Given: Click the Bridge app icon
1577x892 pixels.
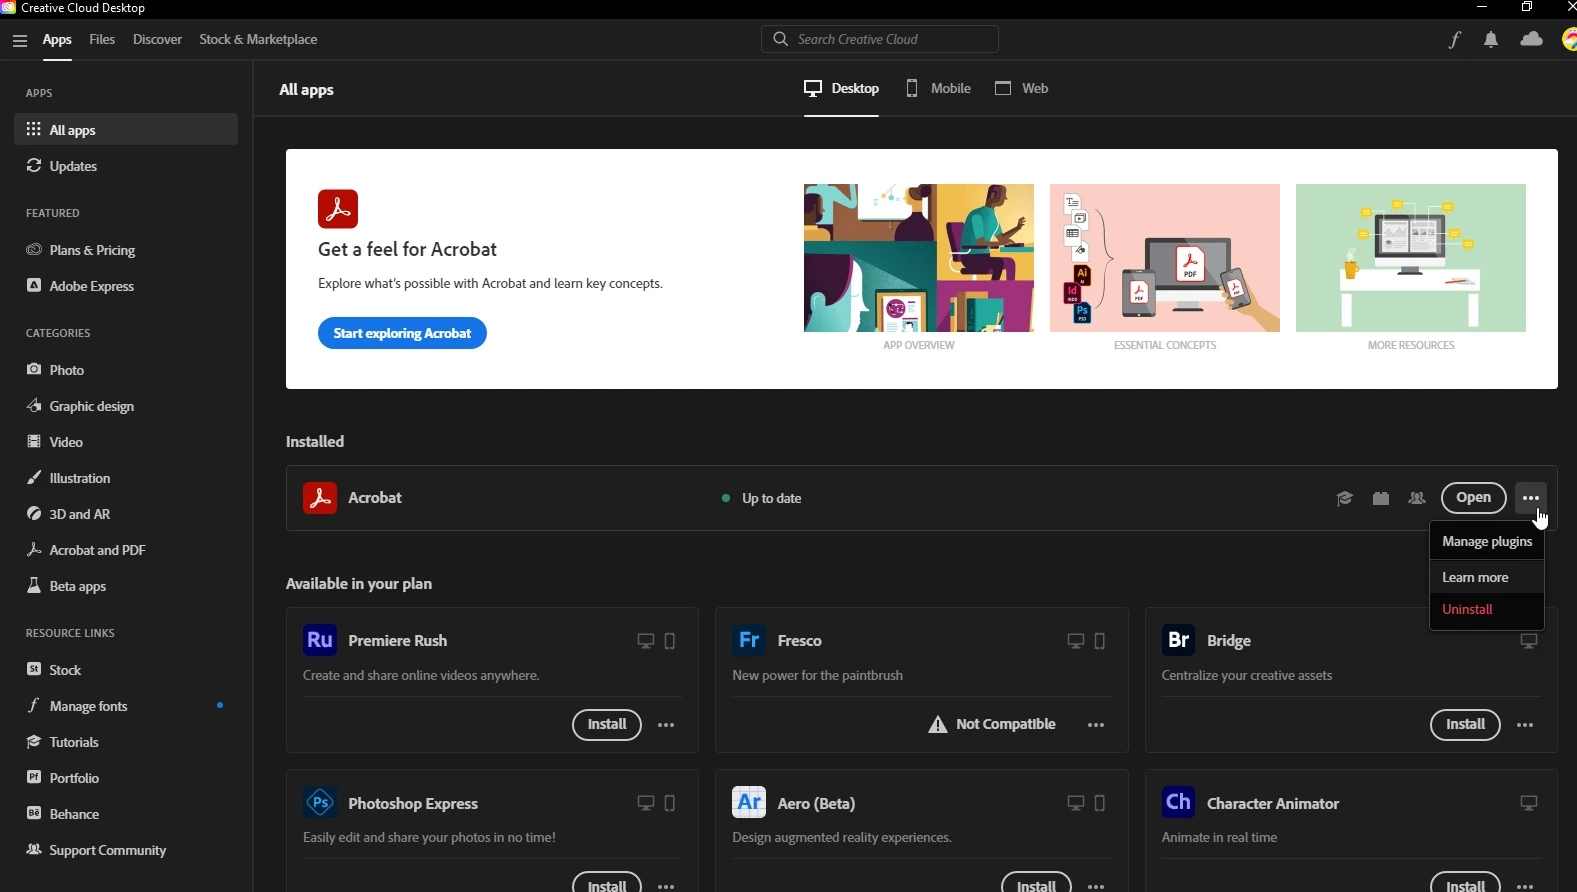Looking at the screenshot, I should (x=1179, y=640).
